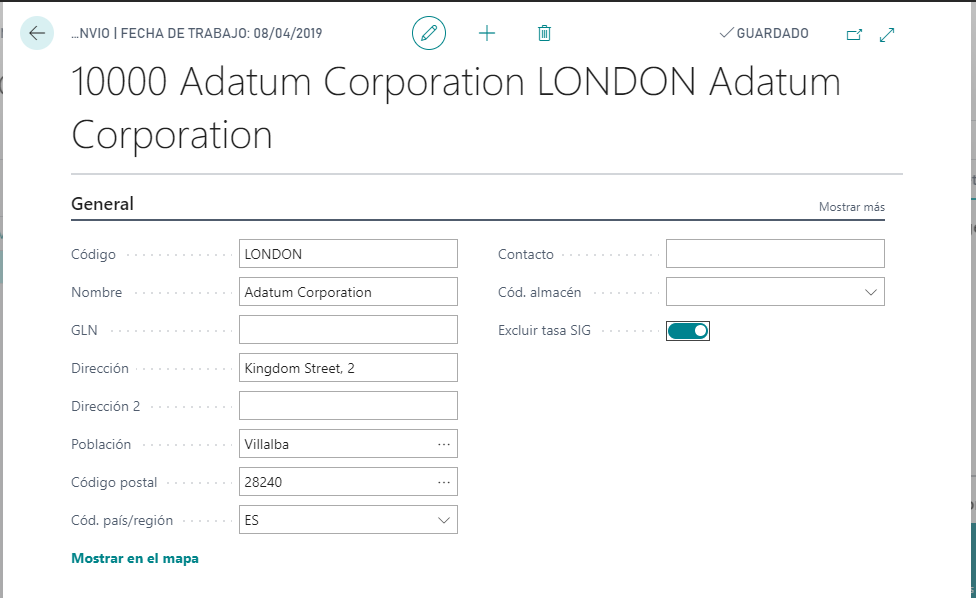Open the Cód. país/región dropdown
976x598 pixels.
(444, 520)
